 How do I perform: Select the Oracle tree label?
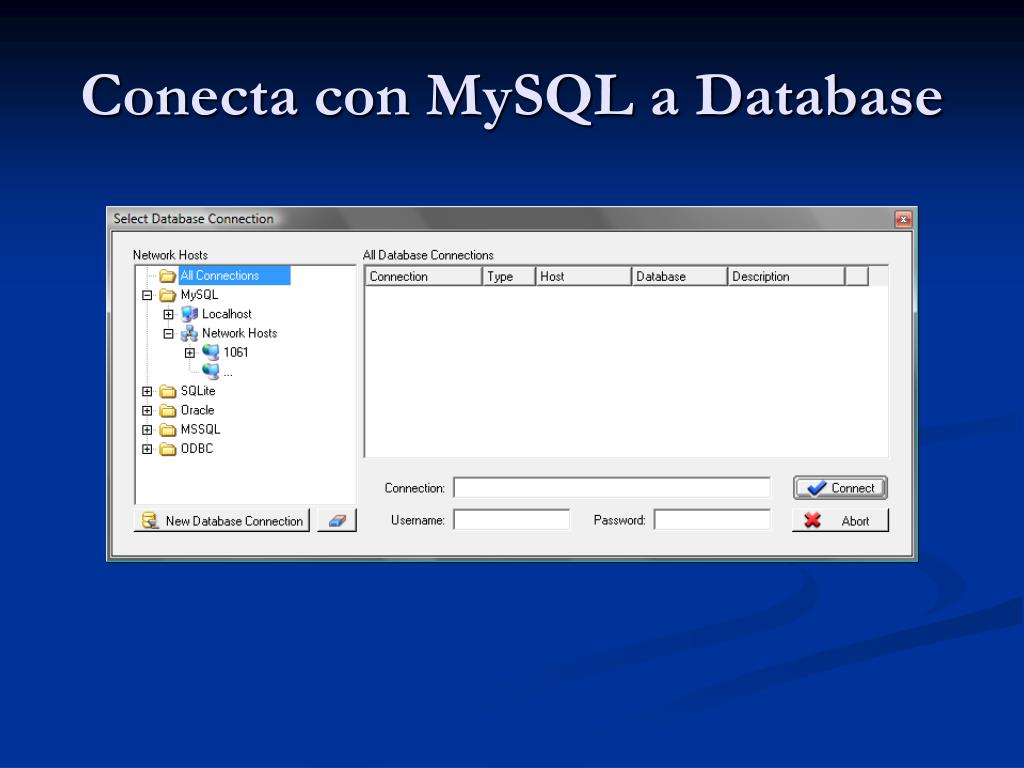click(x=197, y=410)
